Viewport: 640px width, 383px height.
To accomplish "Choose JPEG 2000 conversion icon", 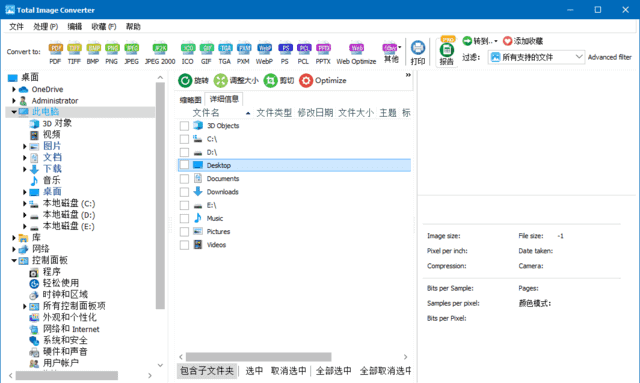I will point(160,53).
